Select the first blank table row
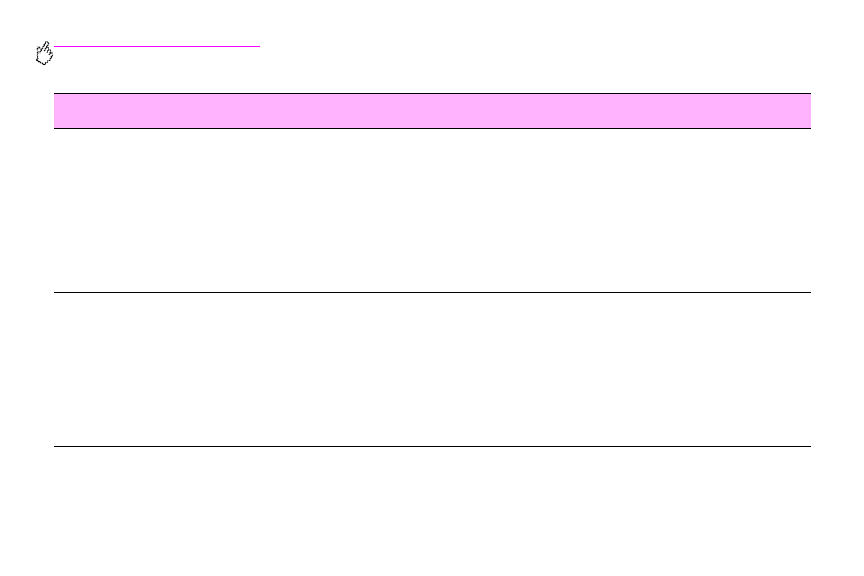 pyautogui.click(x=431, y=210)
